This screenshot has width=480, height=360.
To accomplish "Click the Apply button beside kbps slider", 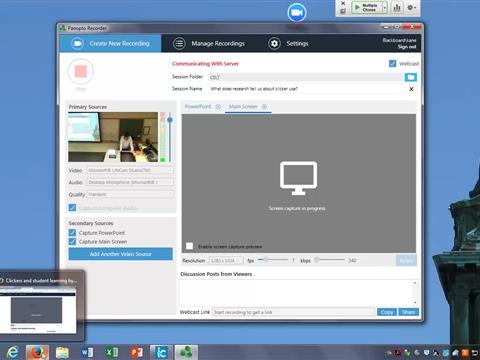I will 406,260.
